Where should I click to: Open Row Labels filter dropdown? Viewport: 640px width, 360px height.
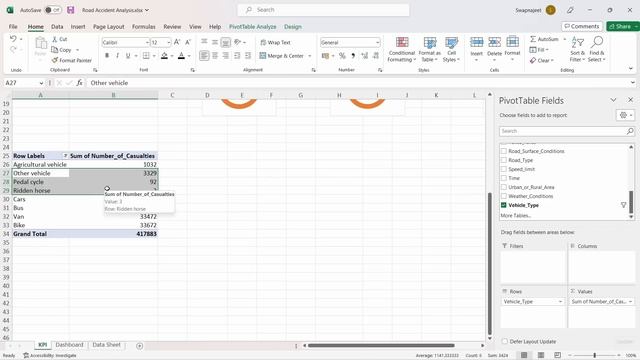coord(65,156)
